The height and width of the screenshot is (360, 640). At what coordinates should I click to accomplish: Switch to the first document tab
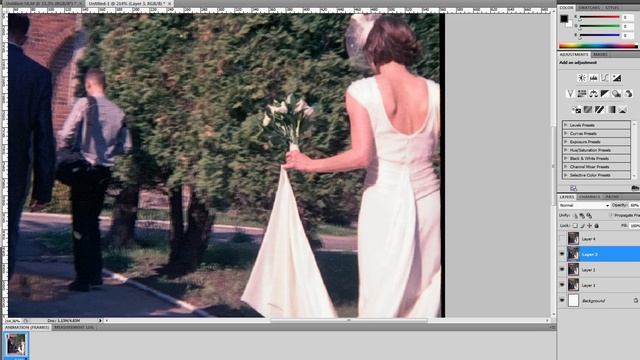[42, 3]
